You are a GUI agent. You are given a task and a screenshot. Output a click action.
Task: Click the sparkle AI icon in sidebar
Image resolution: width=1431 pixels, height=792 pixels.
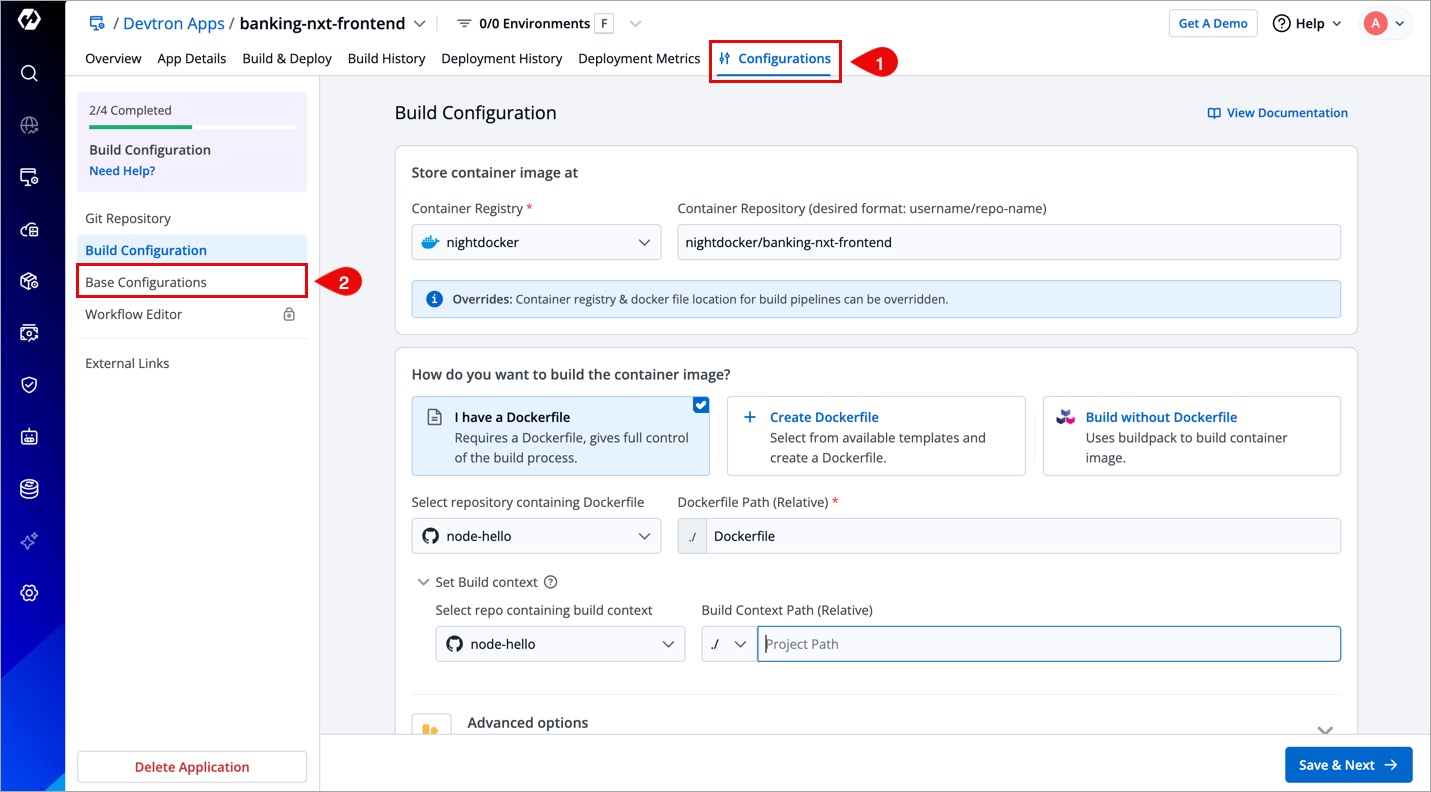(29, 541)
